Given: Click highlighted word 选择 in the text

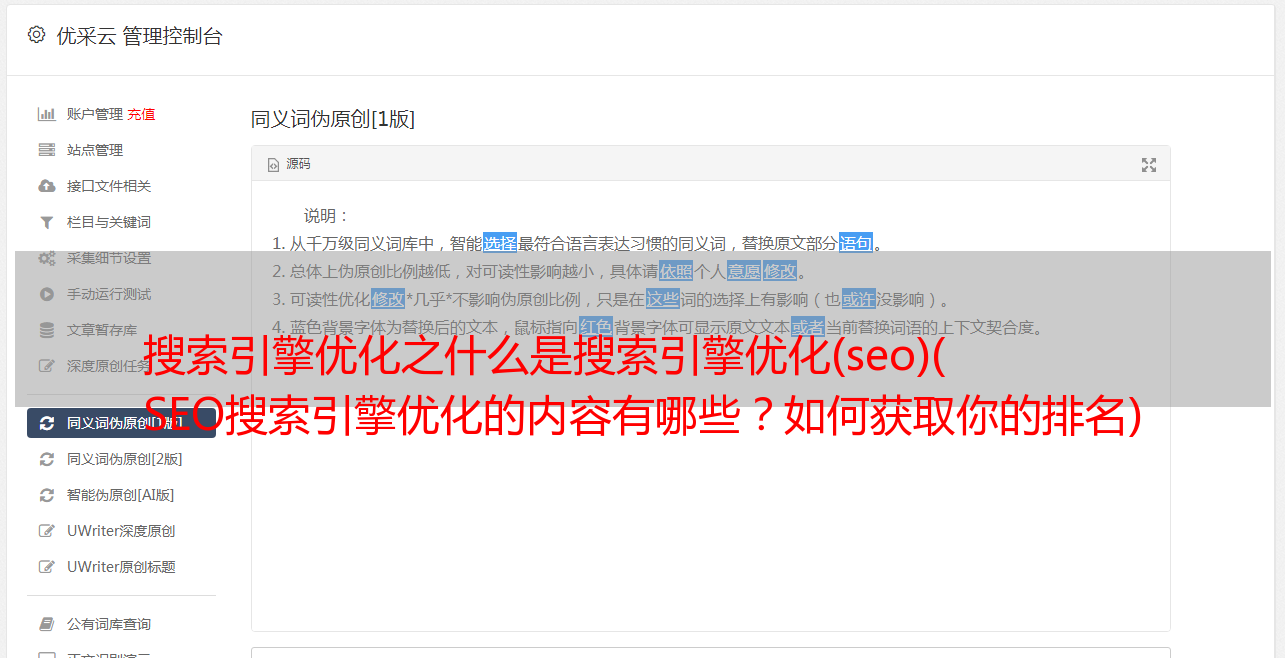Looking at the screenshot, I should 500,243.
